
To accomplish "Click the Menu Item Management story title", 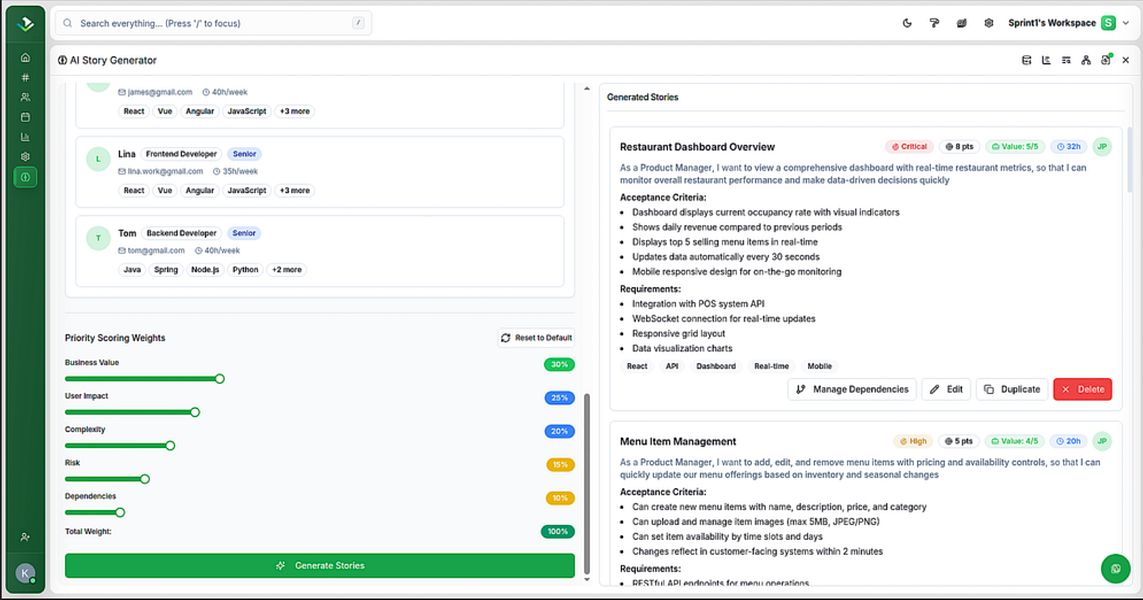I will point(678,442).
